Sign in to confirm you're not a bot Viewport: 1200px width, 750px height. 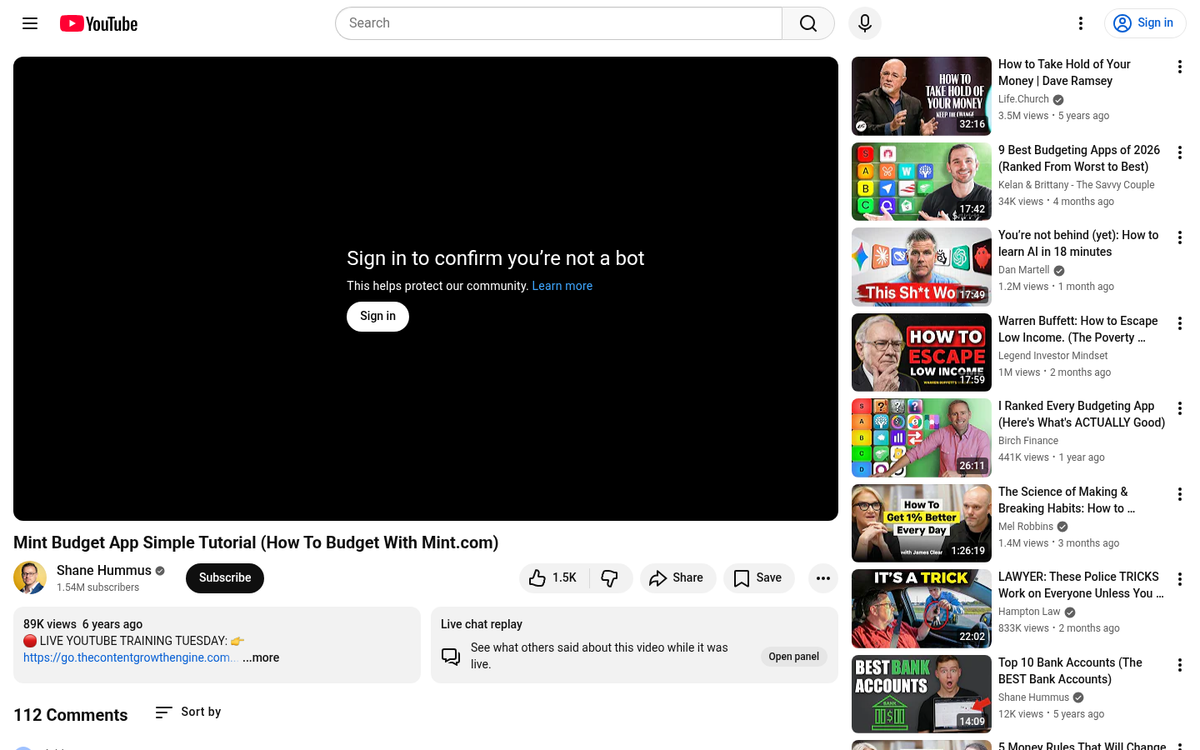tap(377, 316)
